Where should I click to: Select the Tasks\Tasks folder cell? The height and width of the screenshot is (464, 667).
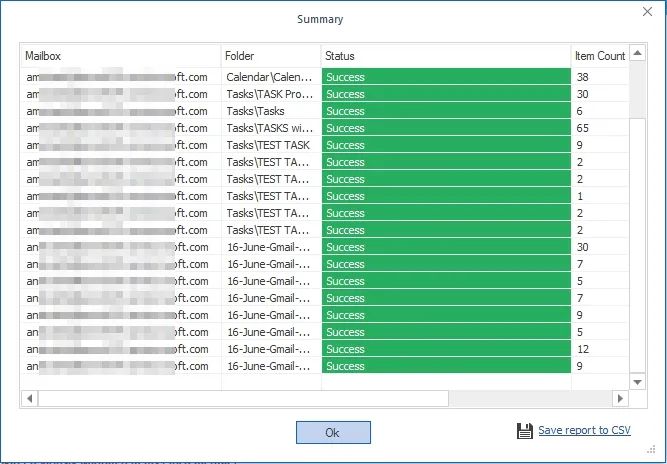pos(271,111)
